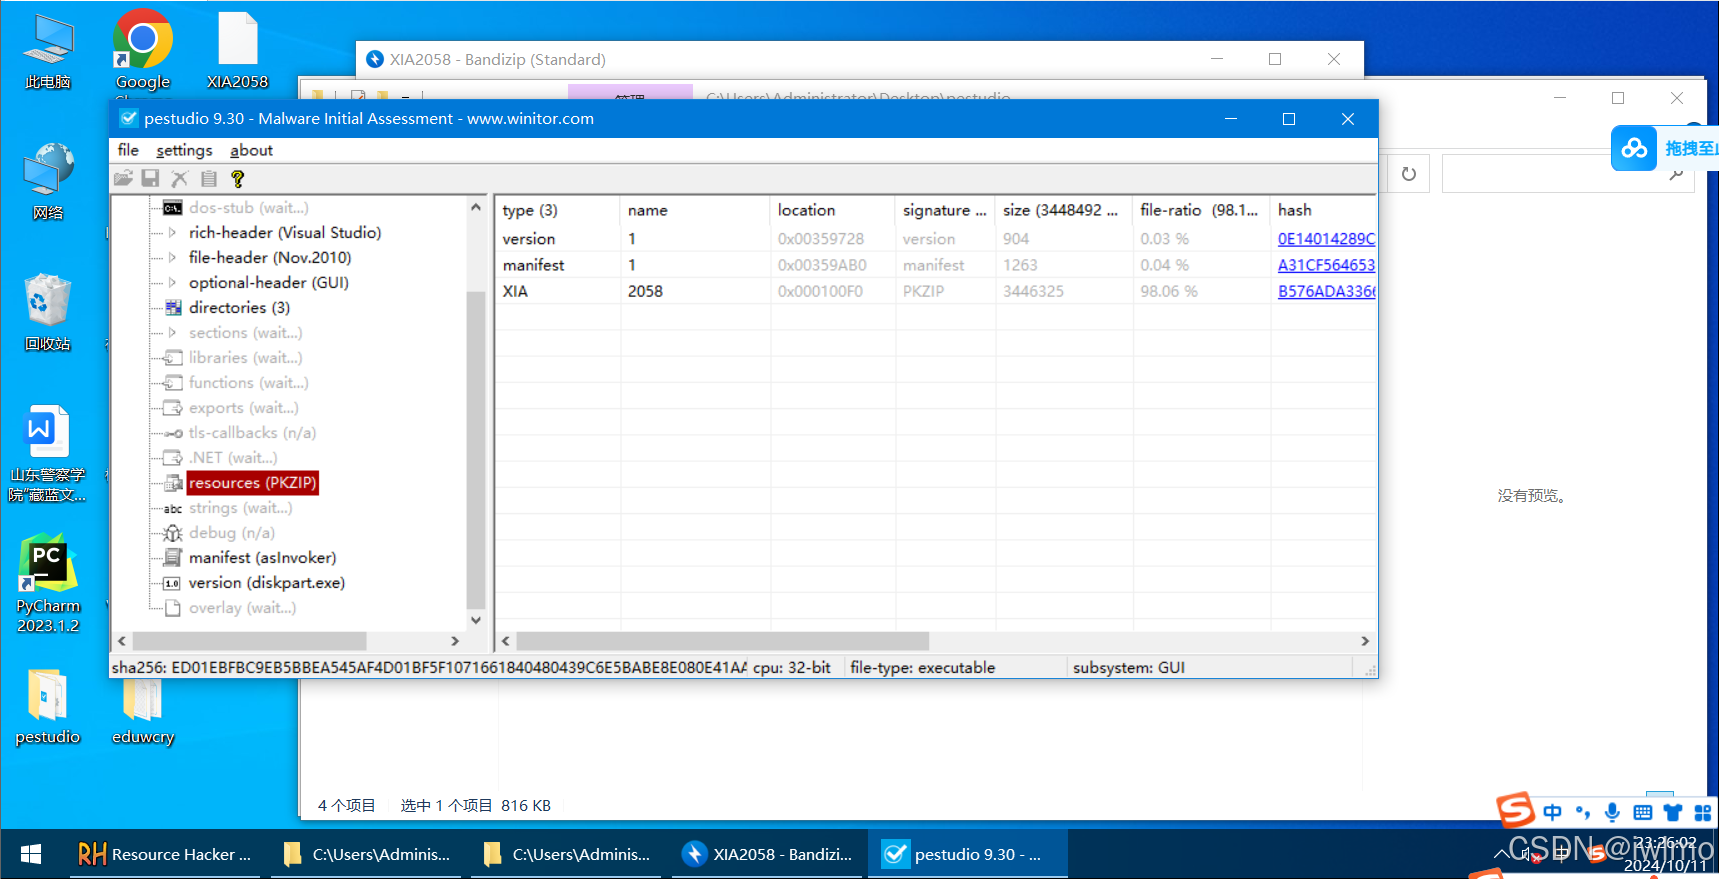1719x879 pixels.
Task: Click the delete toolbar icon in pestudio
Action: click(179, 178)
